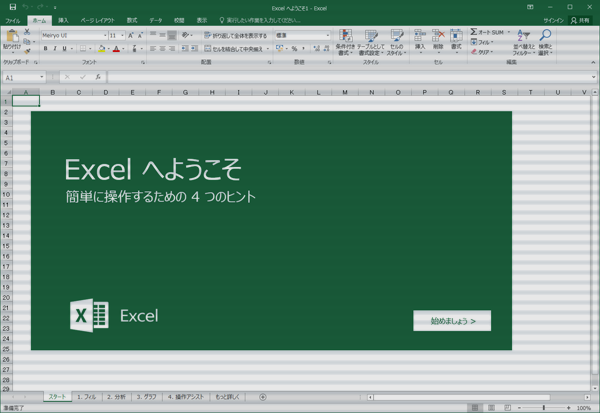Click the Insert Function fx button
This screenshot has height=413, width=600.
pyautogui.click(x=98, y=77)
